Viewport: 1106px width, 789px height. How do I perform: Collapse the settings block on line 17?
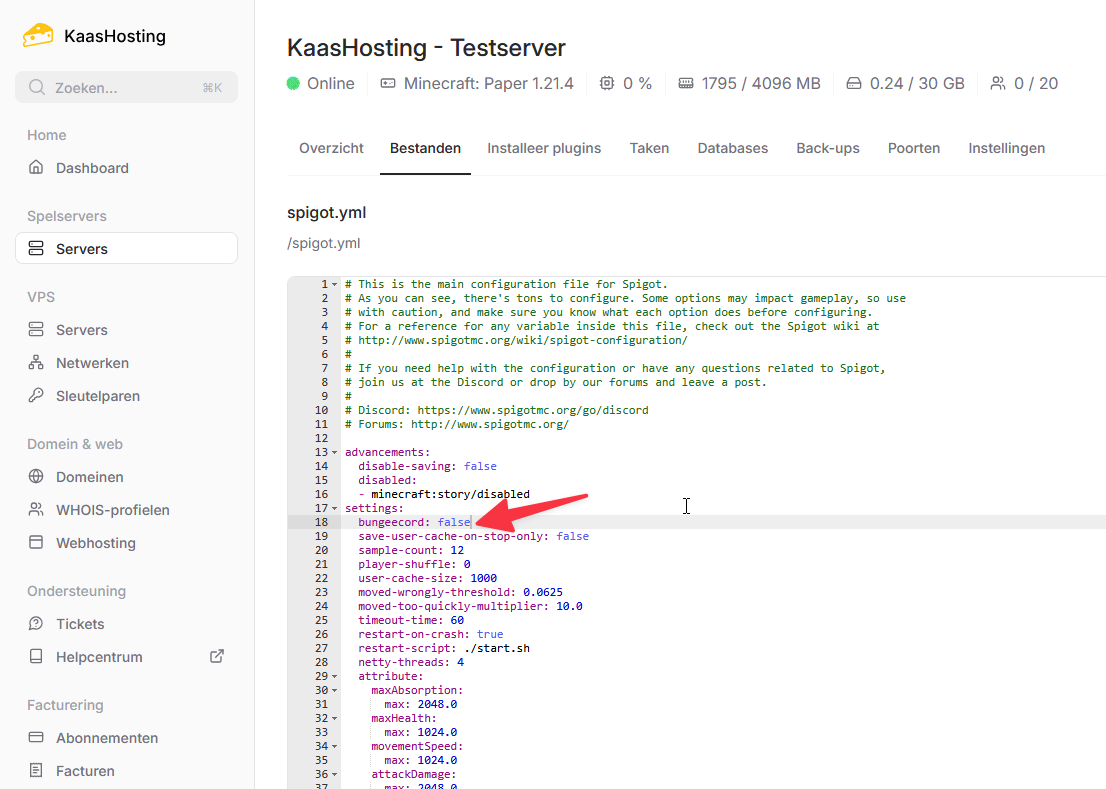click(335, 509)
